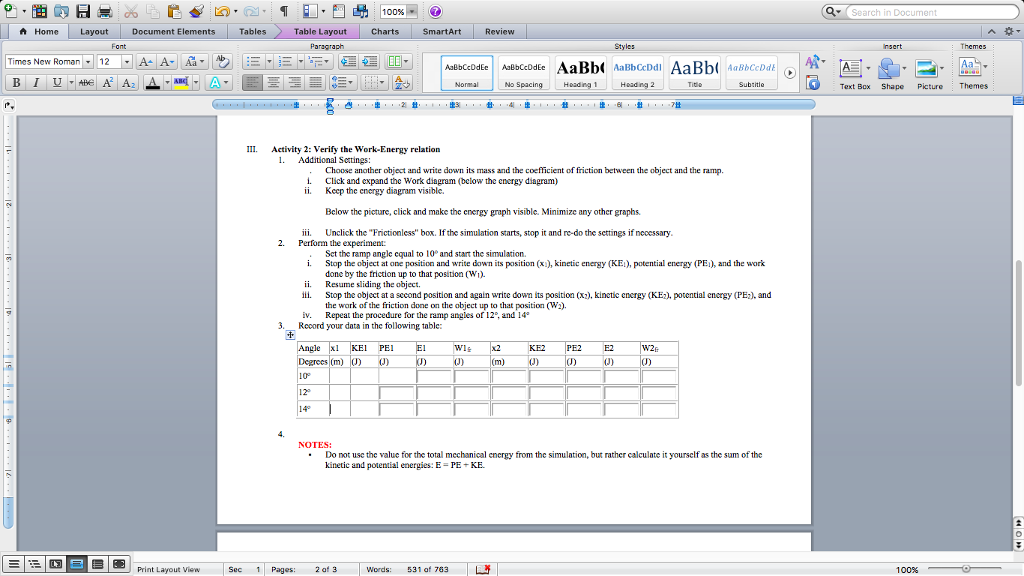
Task: Toggle Underline formatting
Action: [x=57, y=82]
